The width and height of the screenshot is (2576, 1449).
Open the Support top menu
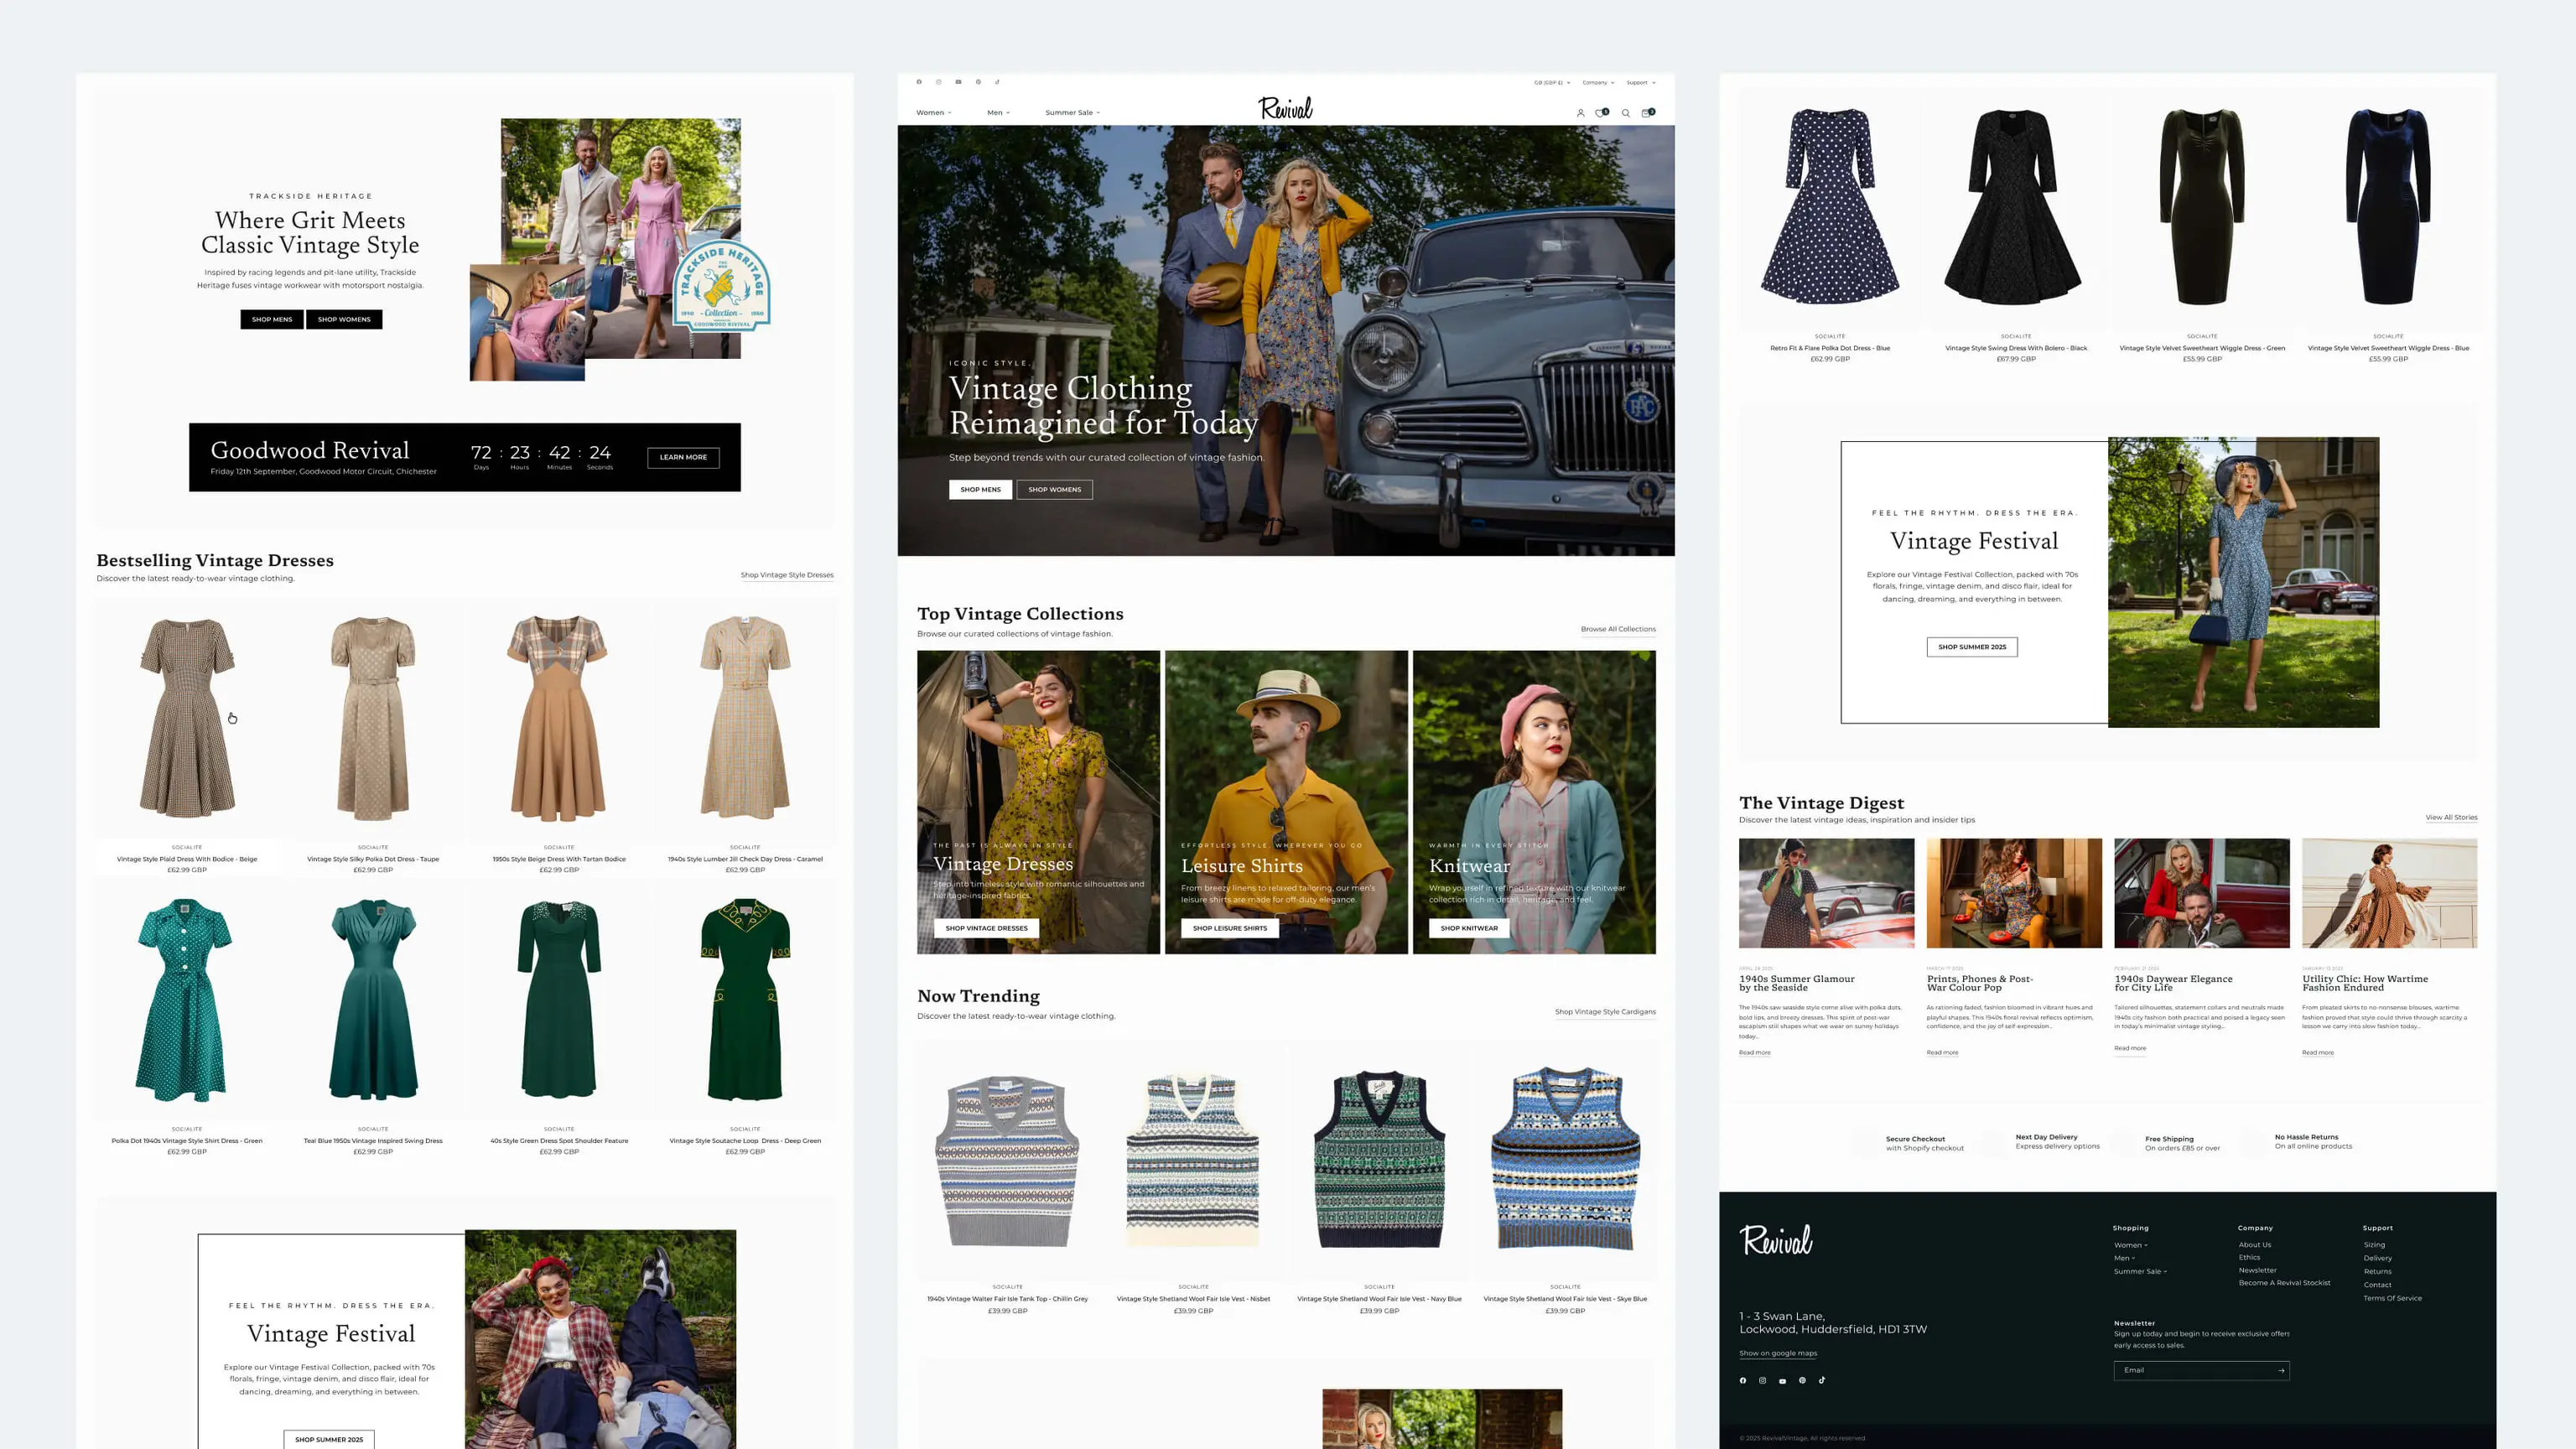(x=1641, y=83)
